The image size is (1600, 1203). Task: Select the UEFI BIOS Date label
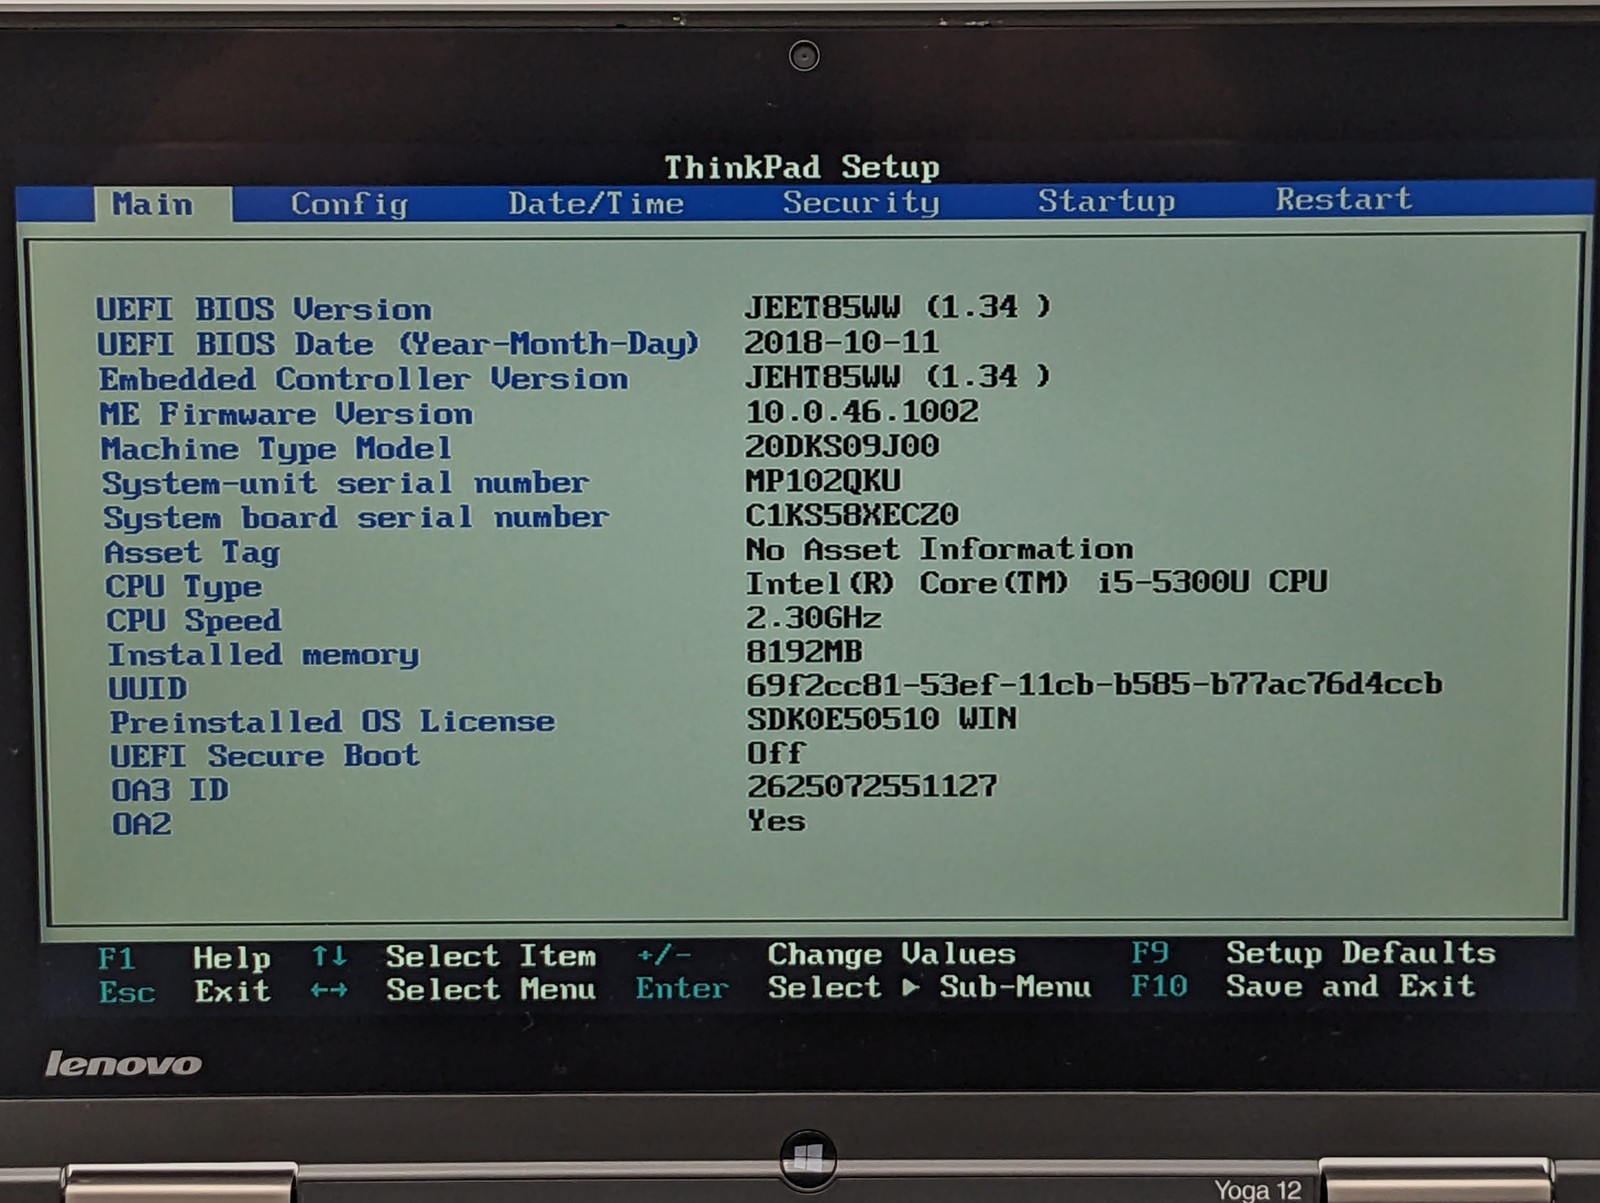397,344
